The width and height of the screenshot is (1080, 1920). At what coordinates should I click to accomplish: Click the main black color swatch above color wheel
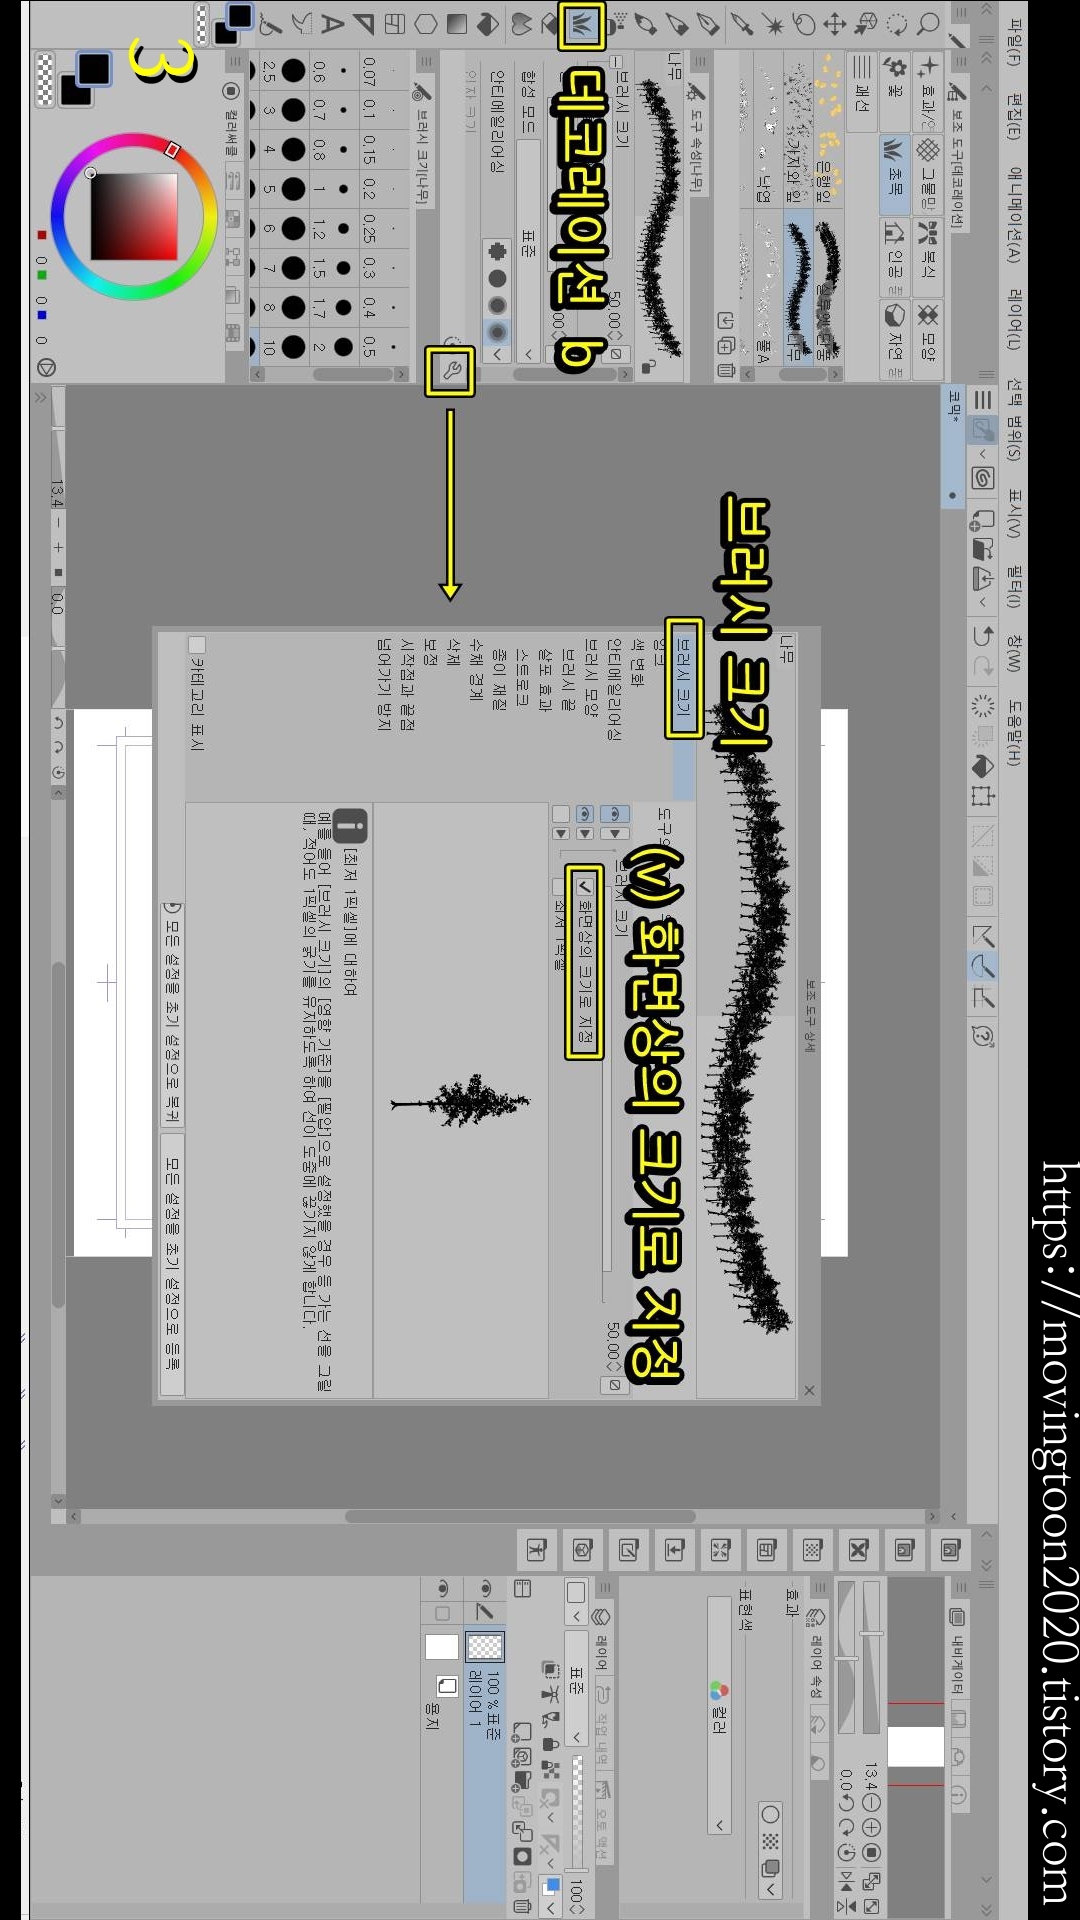click(95, 69)
